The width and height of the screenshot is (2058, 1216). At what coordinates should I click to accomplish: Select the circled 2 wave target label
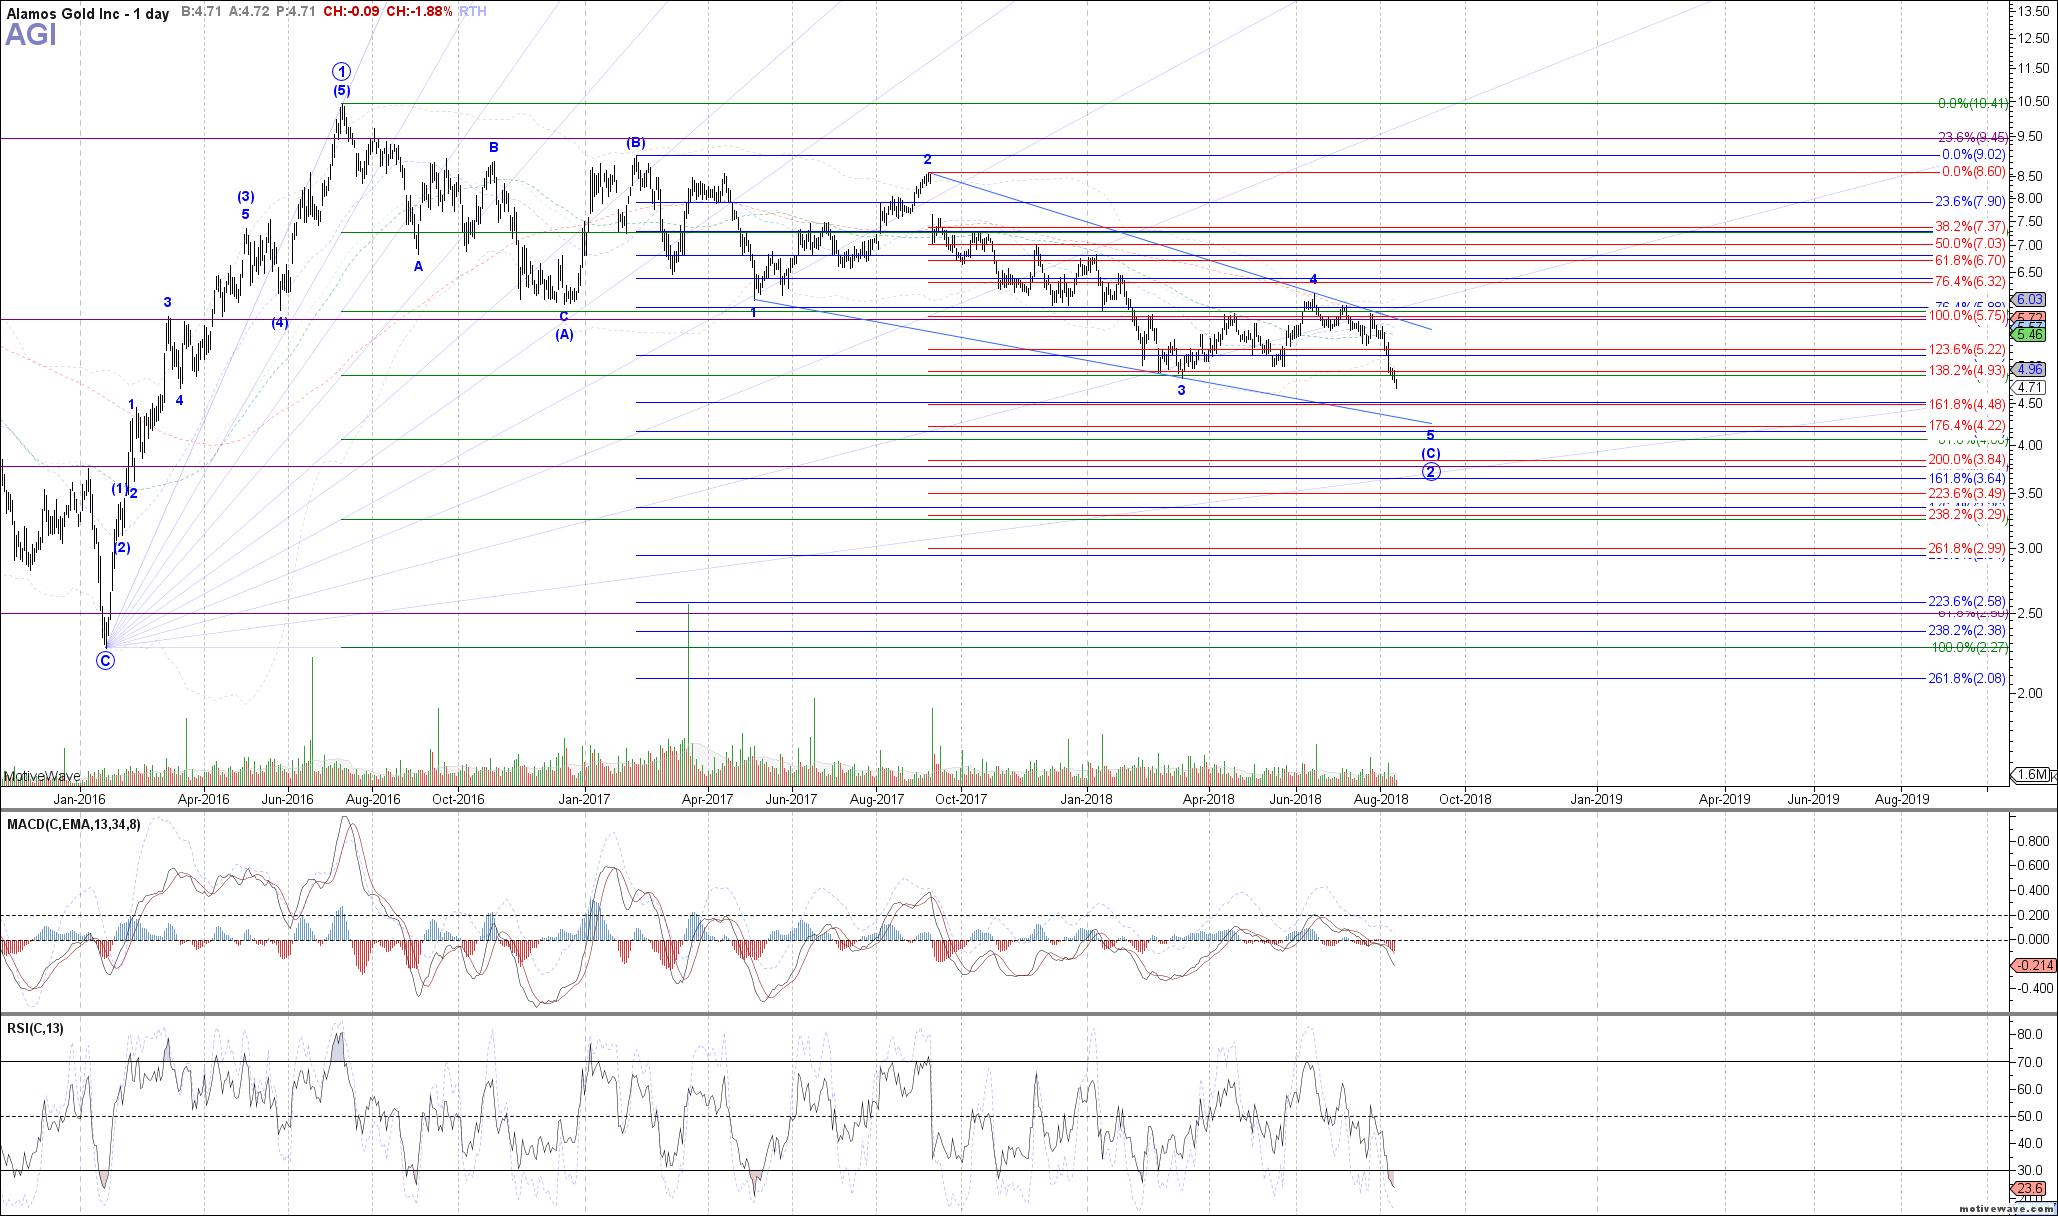[1431, 472]
